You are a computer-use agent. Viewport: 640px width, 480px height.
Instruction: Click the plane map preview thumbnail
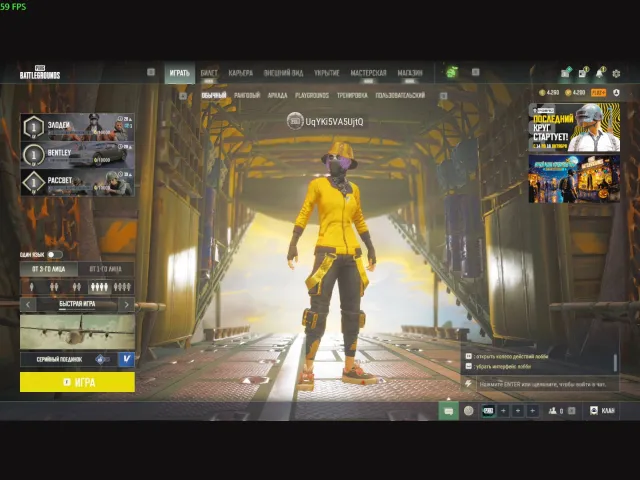77,331
